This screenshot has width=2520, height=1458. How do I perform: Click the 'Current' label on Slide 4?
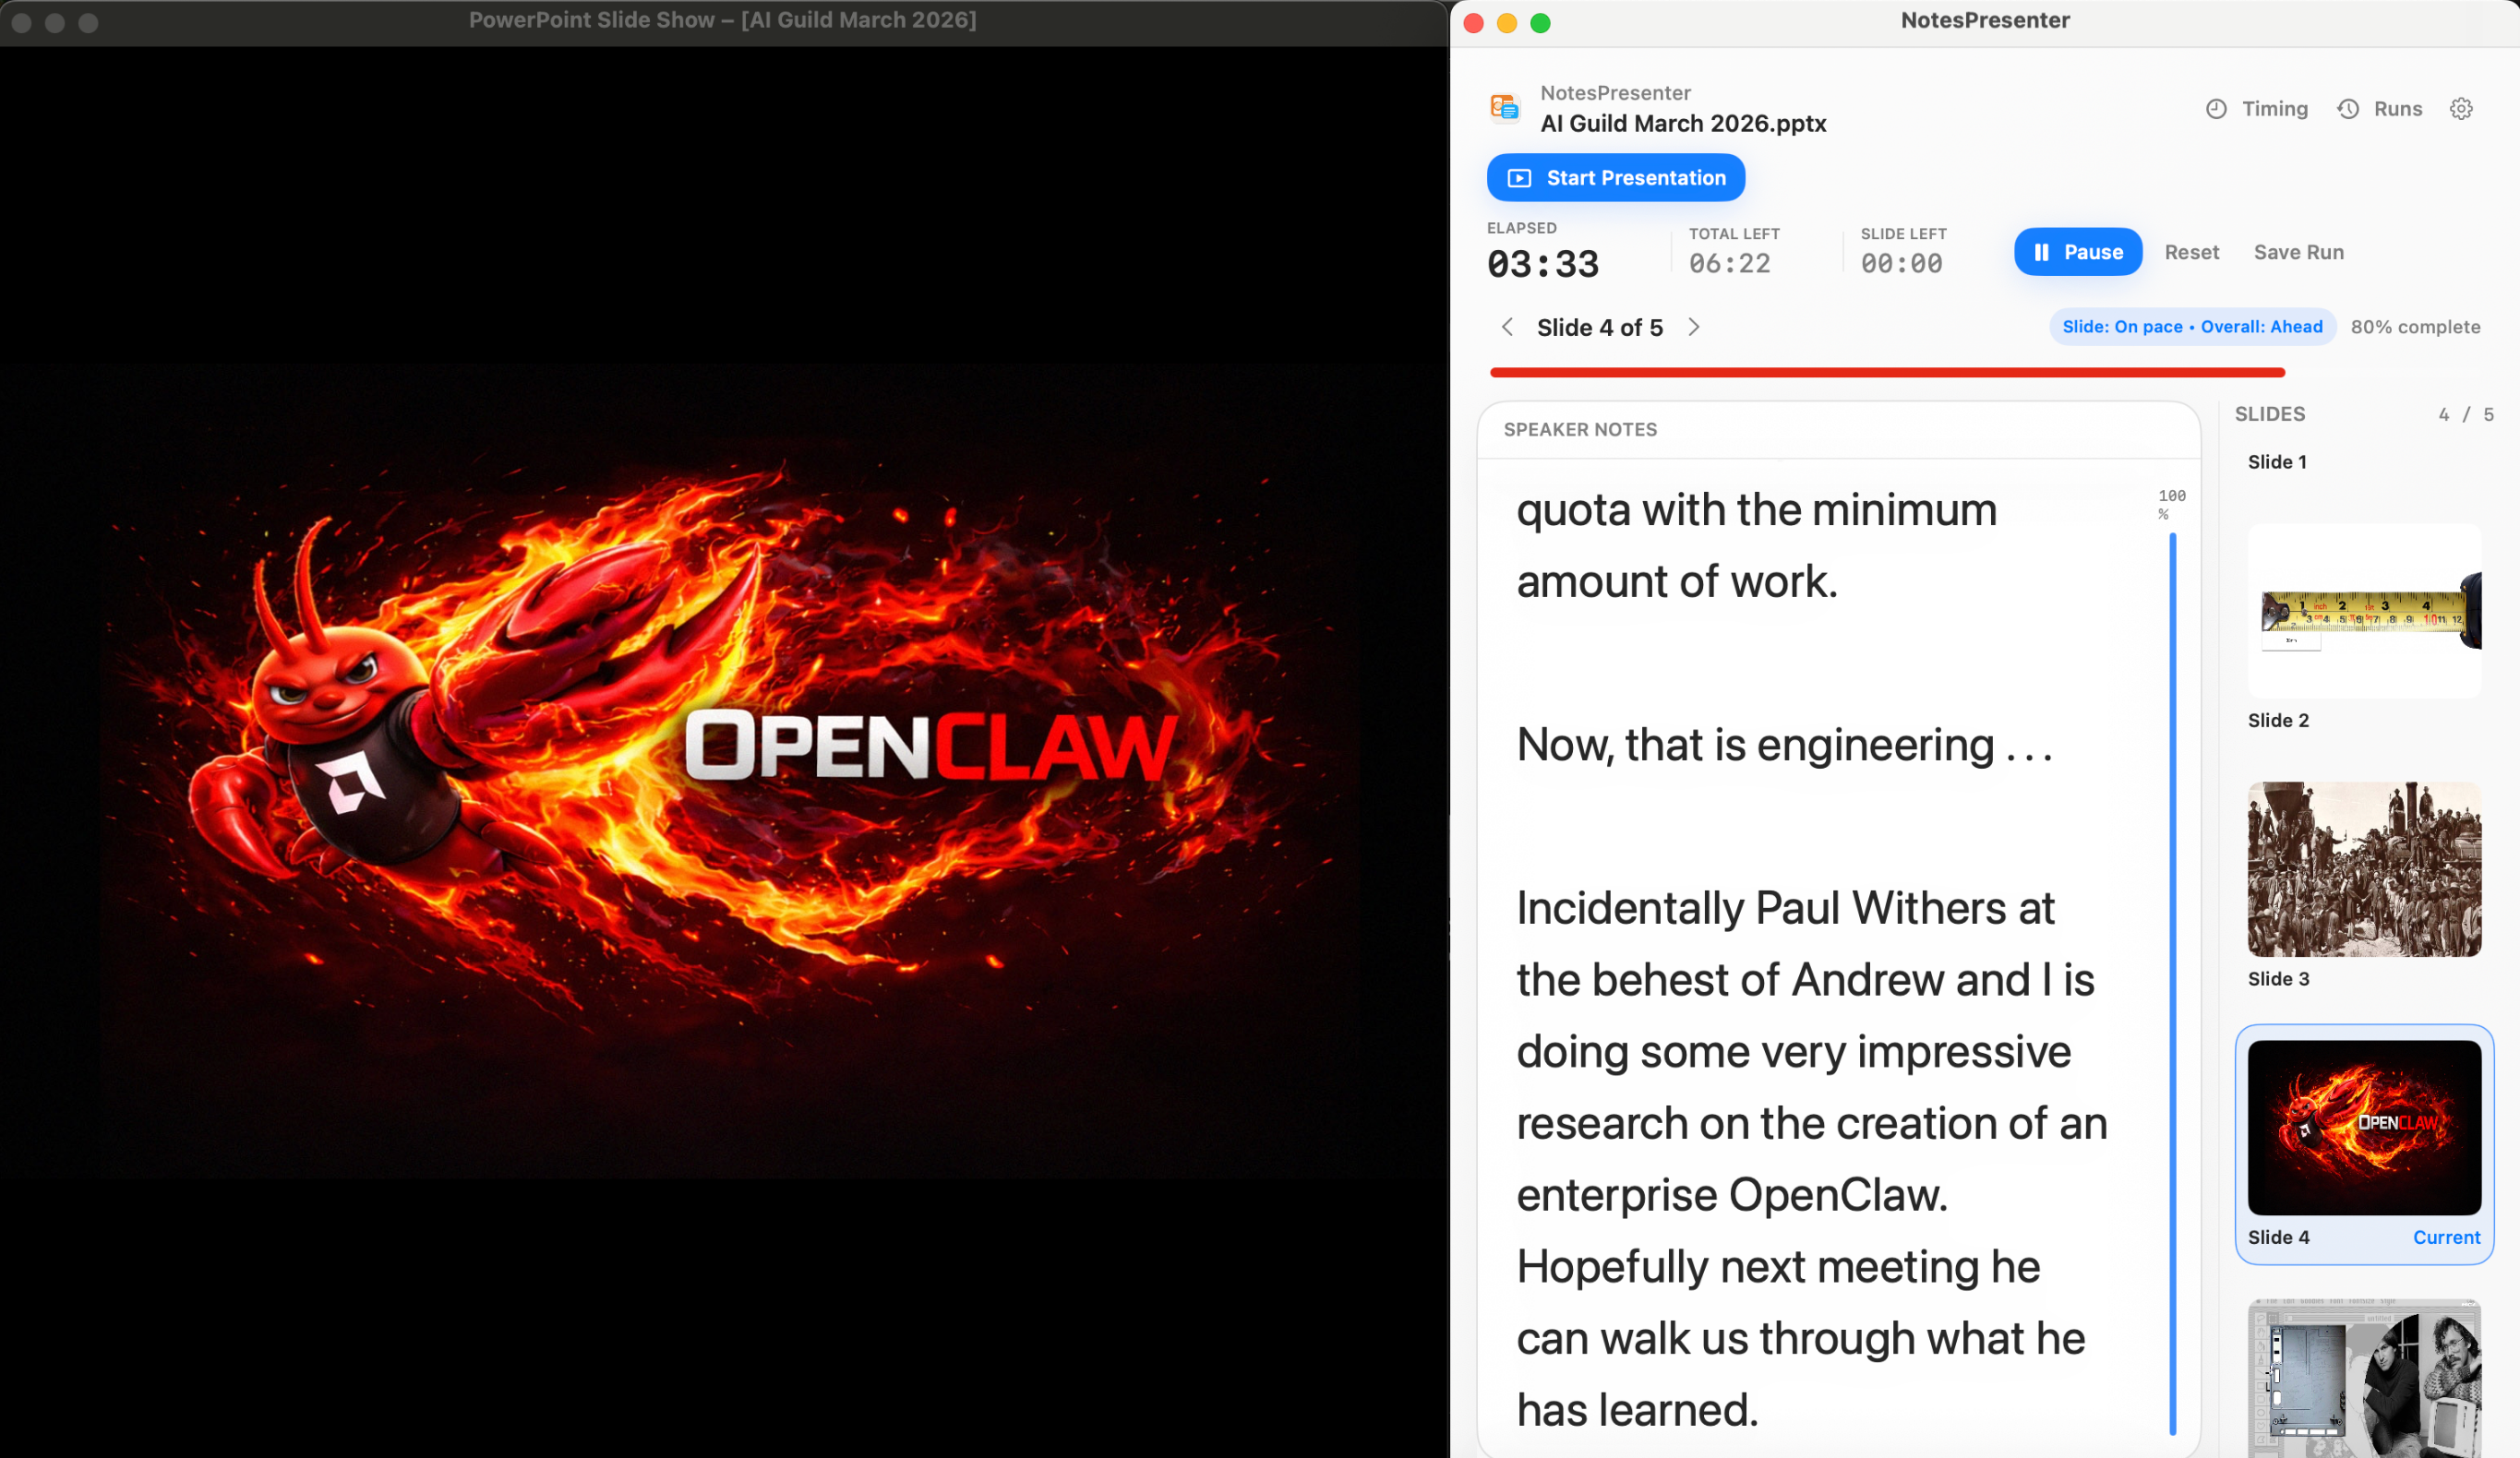2446,1237
